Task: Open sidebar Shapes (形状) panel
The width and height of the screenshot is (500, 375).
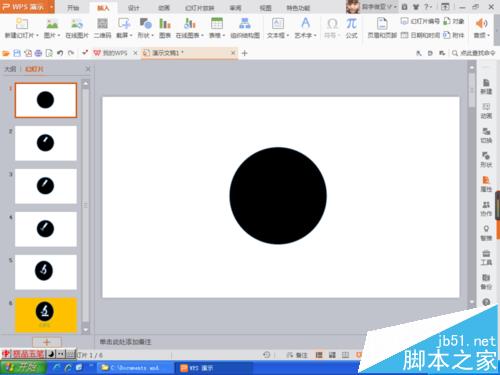Action: (x=486, y=160)
